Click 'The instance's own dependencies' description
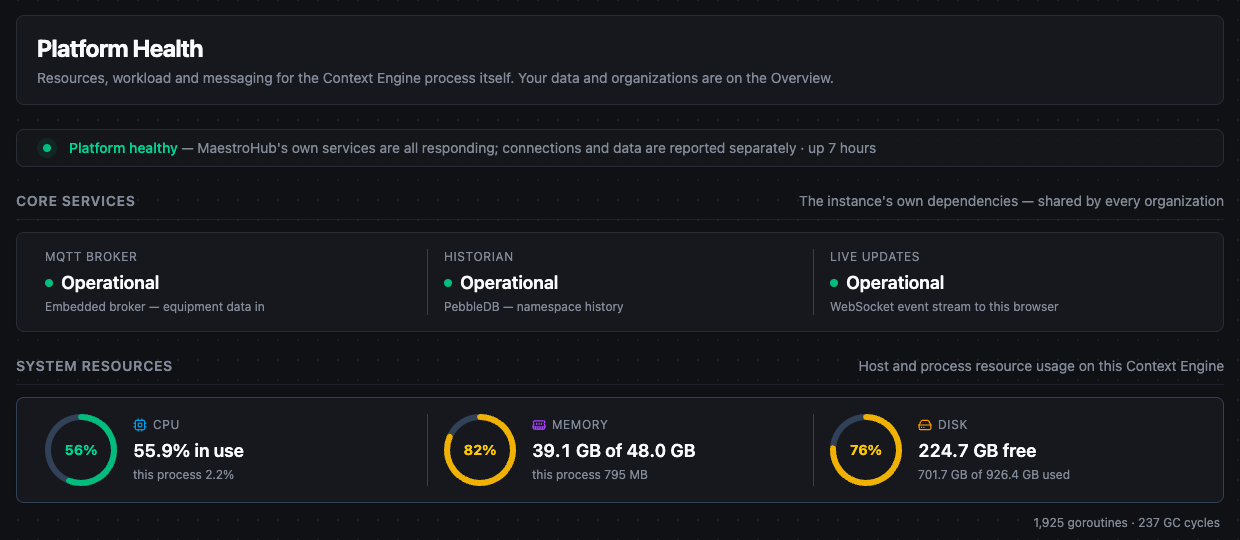Screen dimensions: 1240x540 (1011, 201)
